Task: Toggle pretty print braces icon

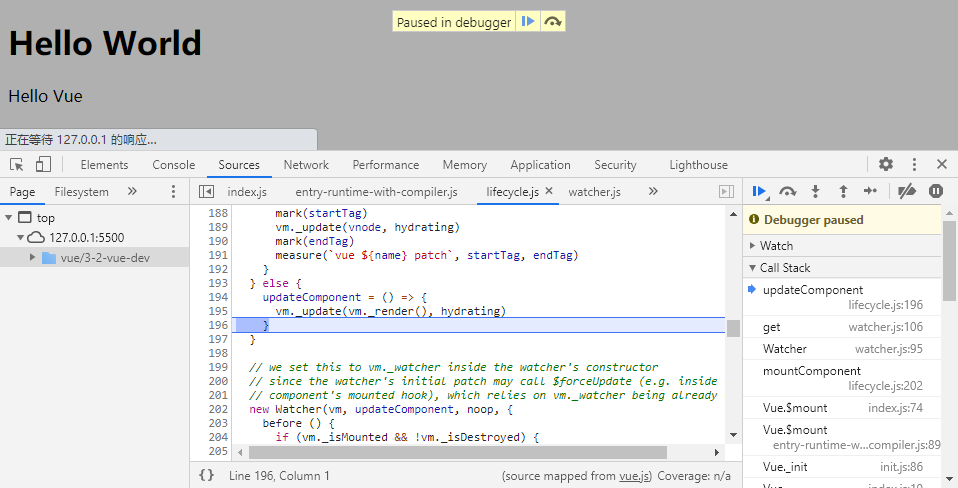Action: 207,475
